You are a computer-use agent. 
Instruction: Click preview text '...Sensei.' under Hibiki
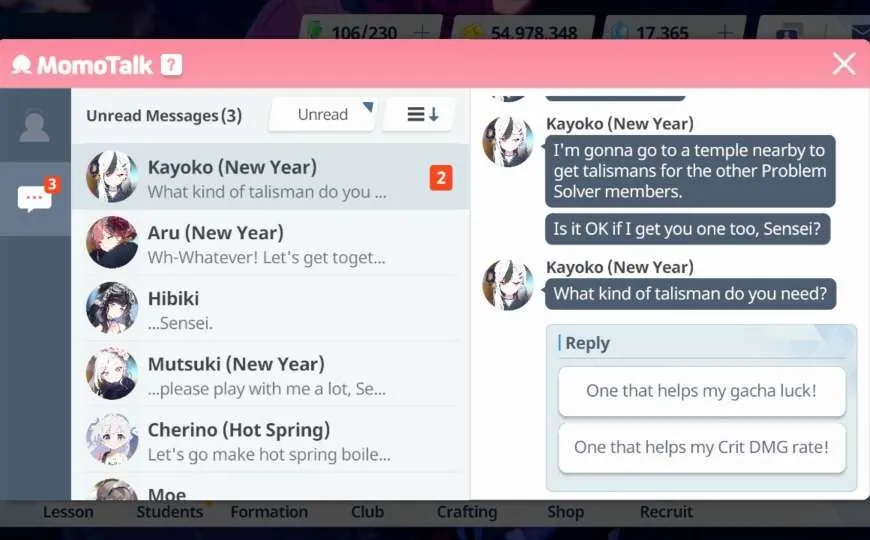tap(180, 323)
